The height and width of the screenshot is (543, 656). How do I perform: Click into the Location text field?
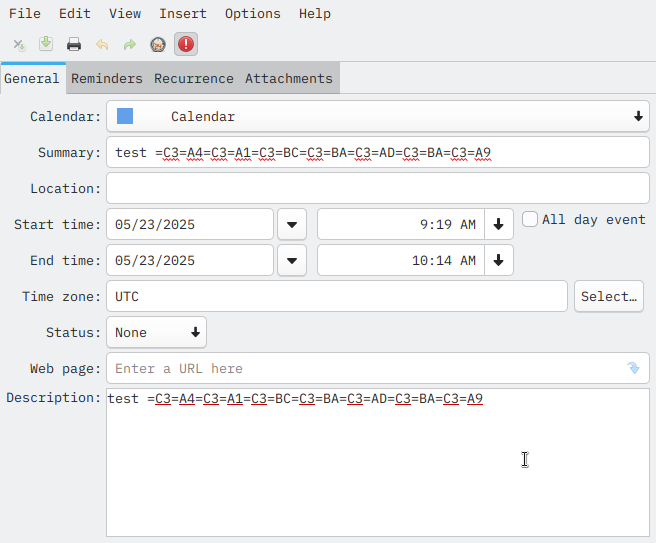(378, 188)
